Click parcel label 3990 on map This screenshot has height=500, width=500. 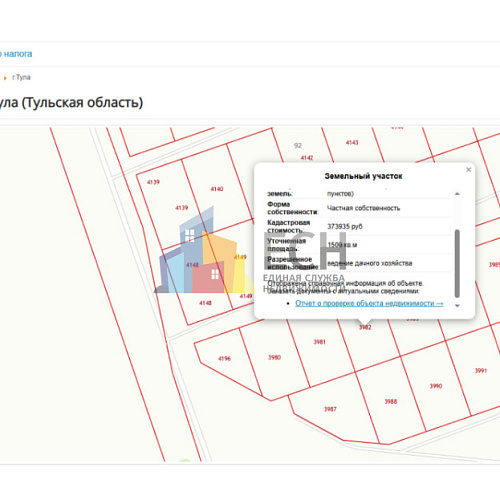[436, 386]
